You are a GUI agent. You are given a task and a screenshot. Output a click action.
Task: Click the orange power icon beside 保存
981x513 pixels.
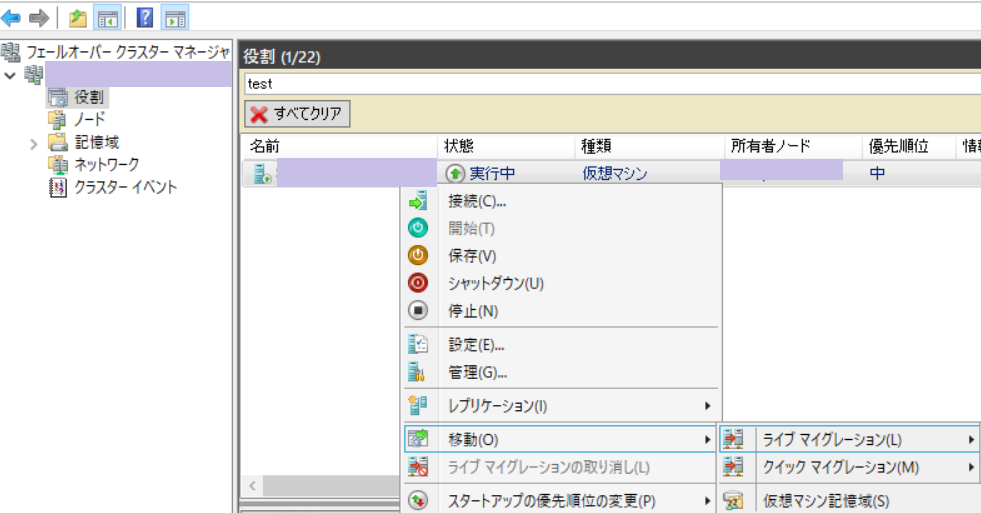(x=418, y=255)
